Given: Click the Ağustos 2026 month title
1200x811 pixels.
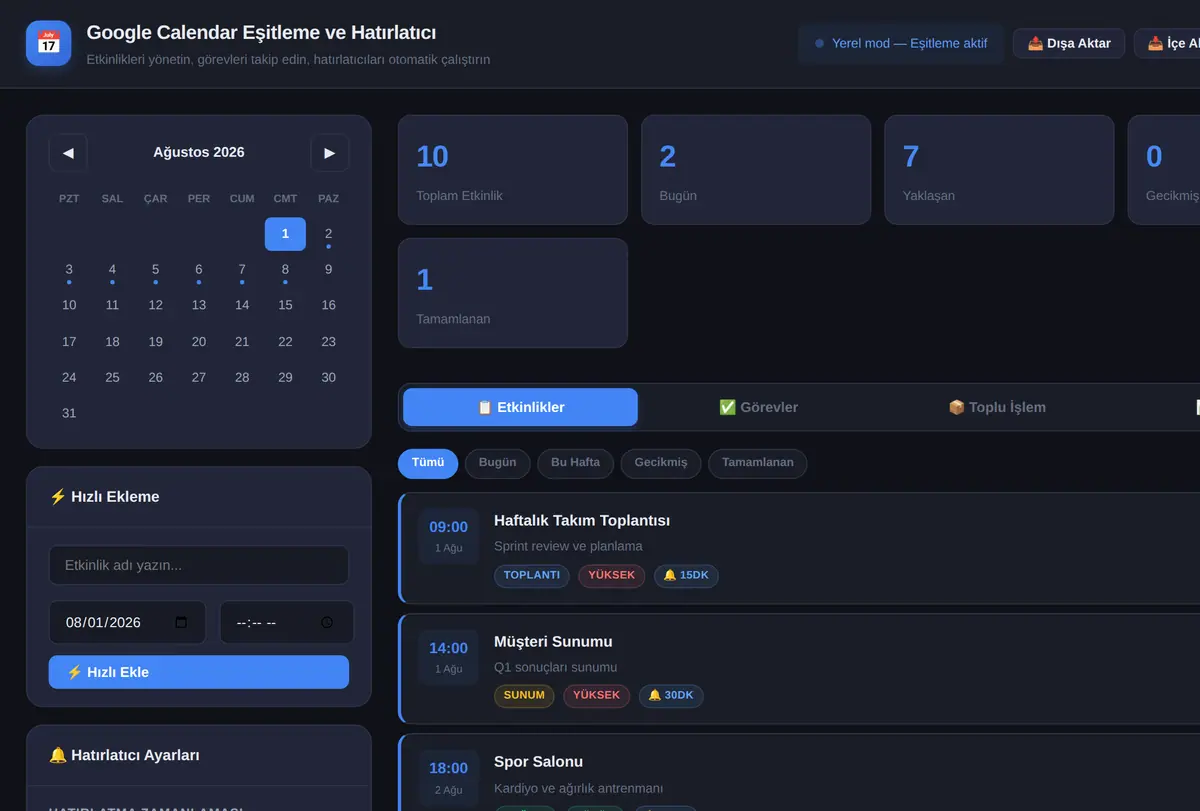Looking at the screenshot, I should [199, 153].
